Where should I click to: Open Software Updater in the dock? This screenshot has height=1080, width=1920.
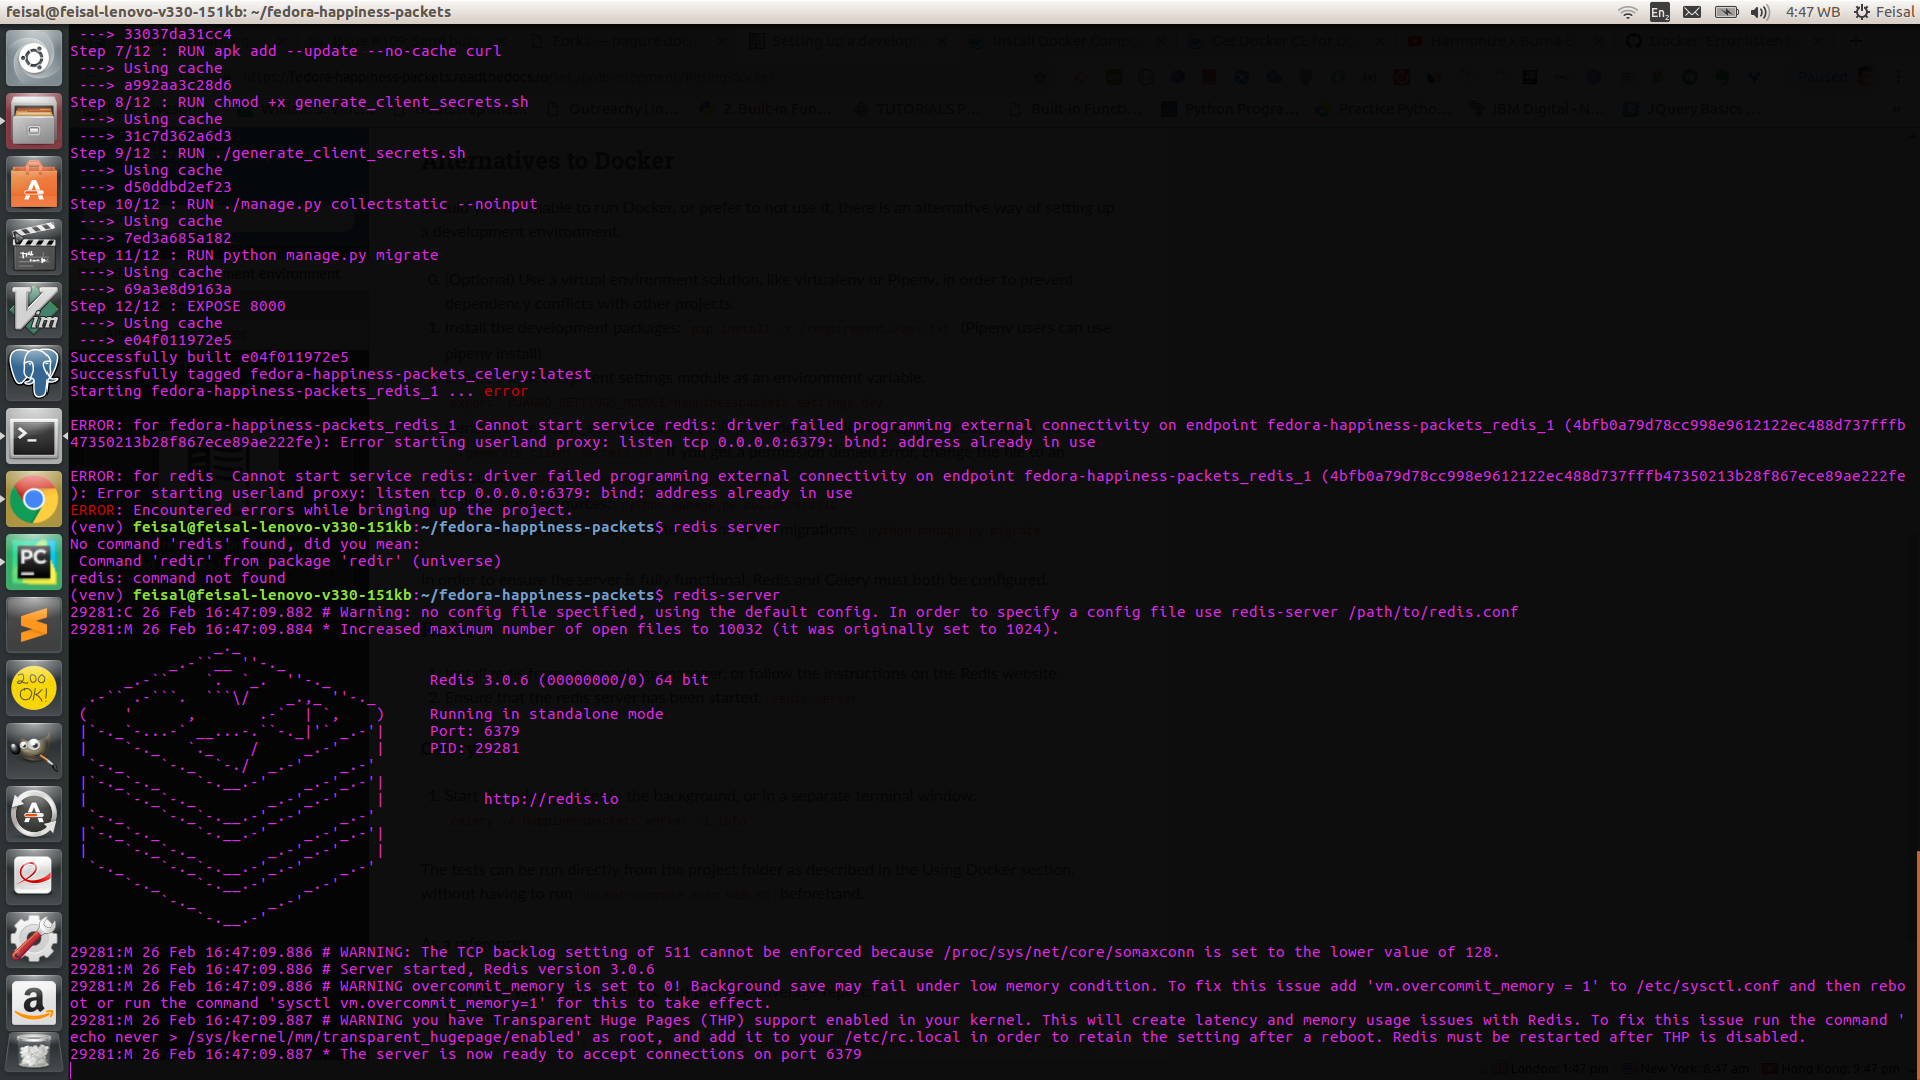coord(34,814)
